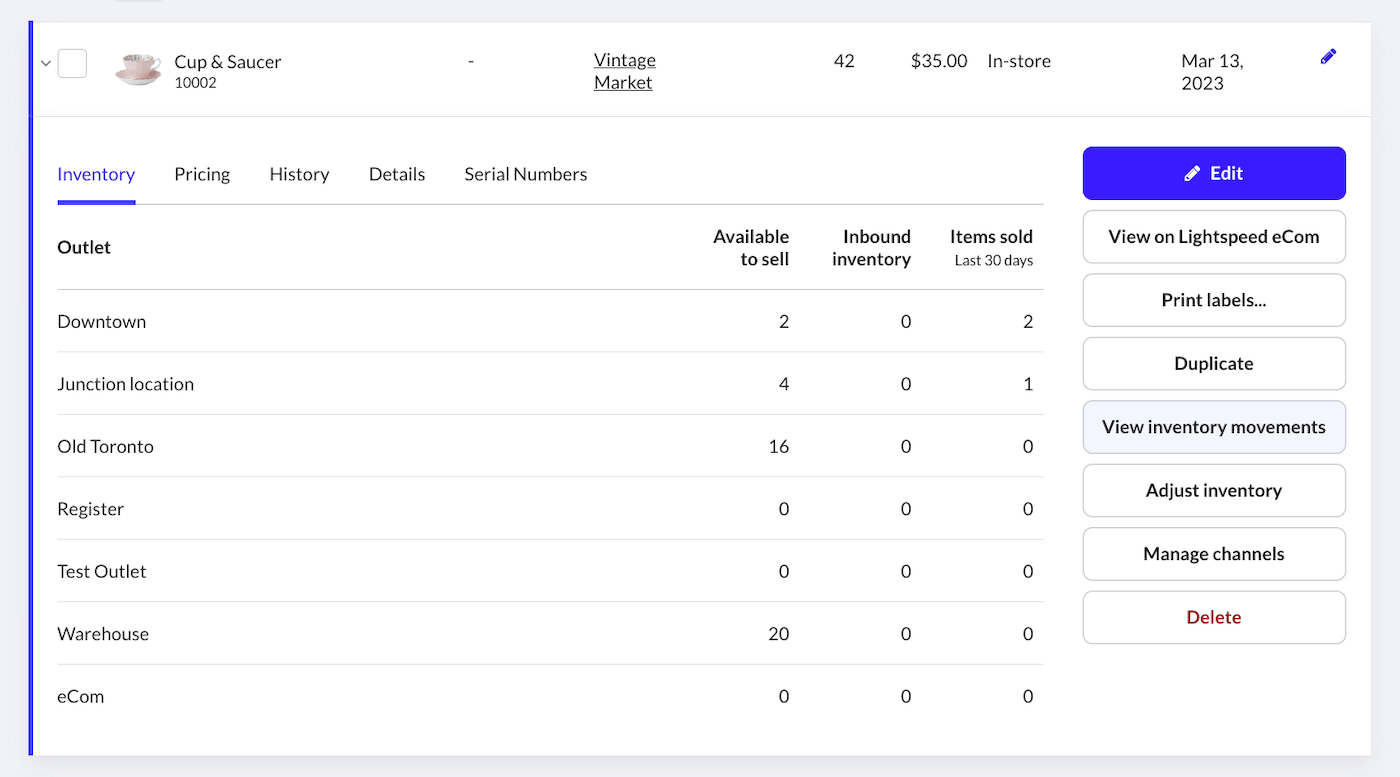Open the History tab
1400x777 pixels.
(x=299, y=174)
